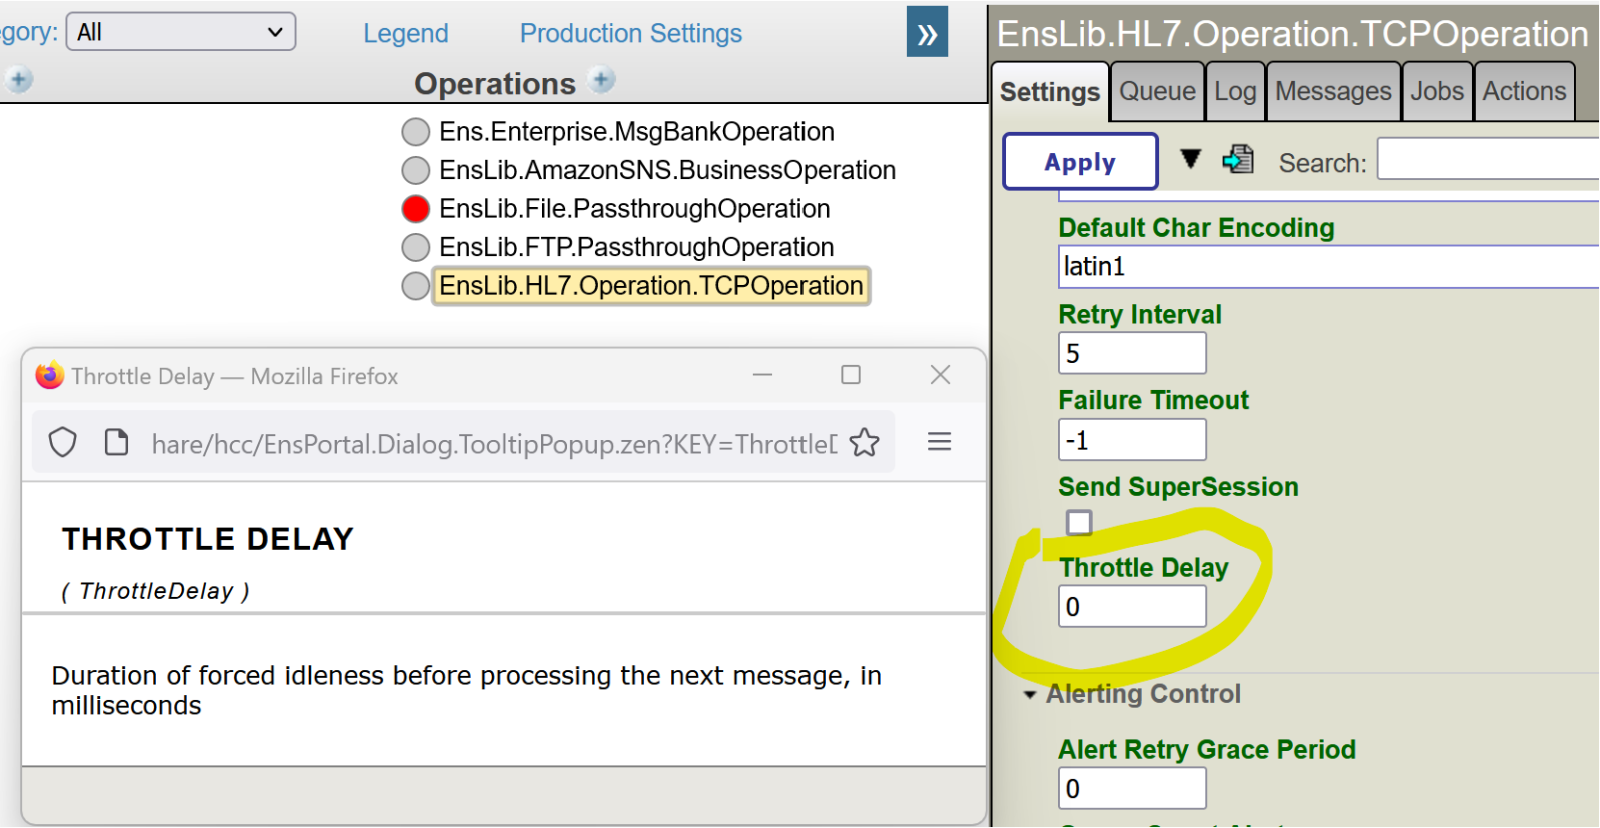Click the Firefox shield tracking protection icon

coord(63,442)
